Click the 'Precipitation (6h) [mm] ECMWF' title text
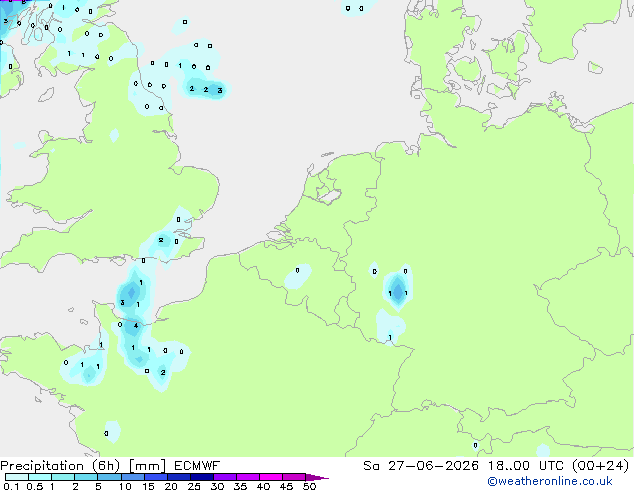This screenshot has height=490, width=634. (110, 466)
